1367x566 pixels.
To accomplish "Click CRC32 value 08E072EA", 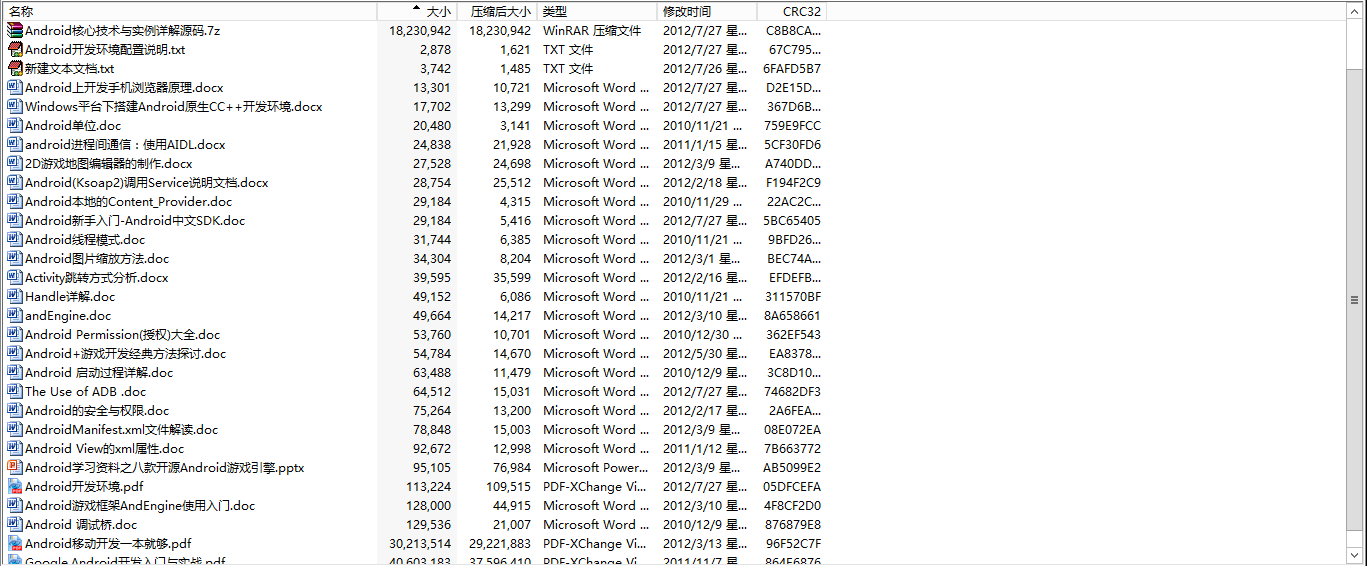I will (792, 429).
